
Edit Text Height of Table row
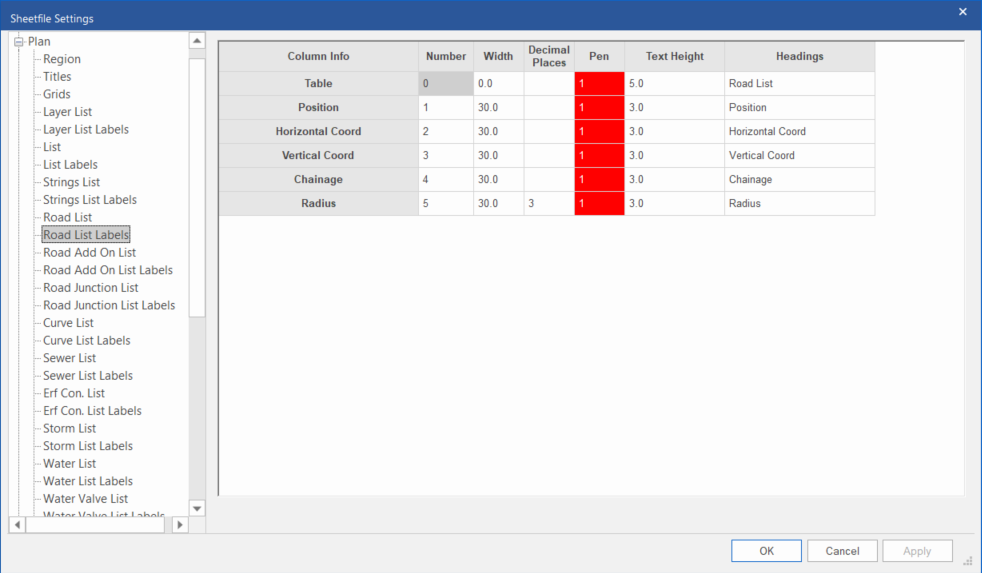tap(674, 84)
